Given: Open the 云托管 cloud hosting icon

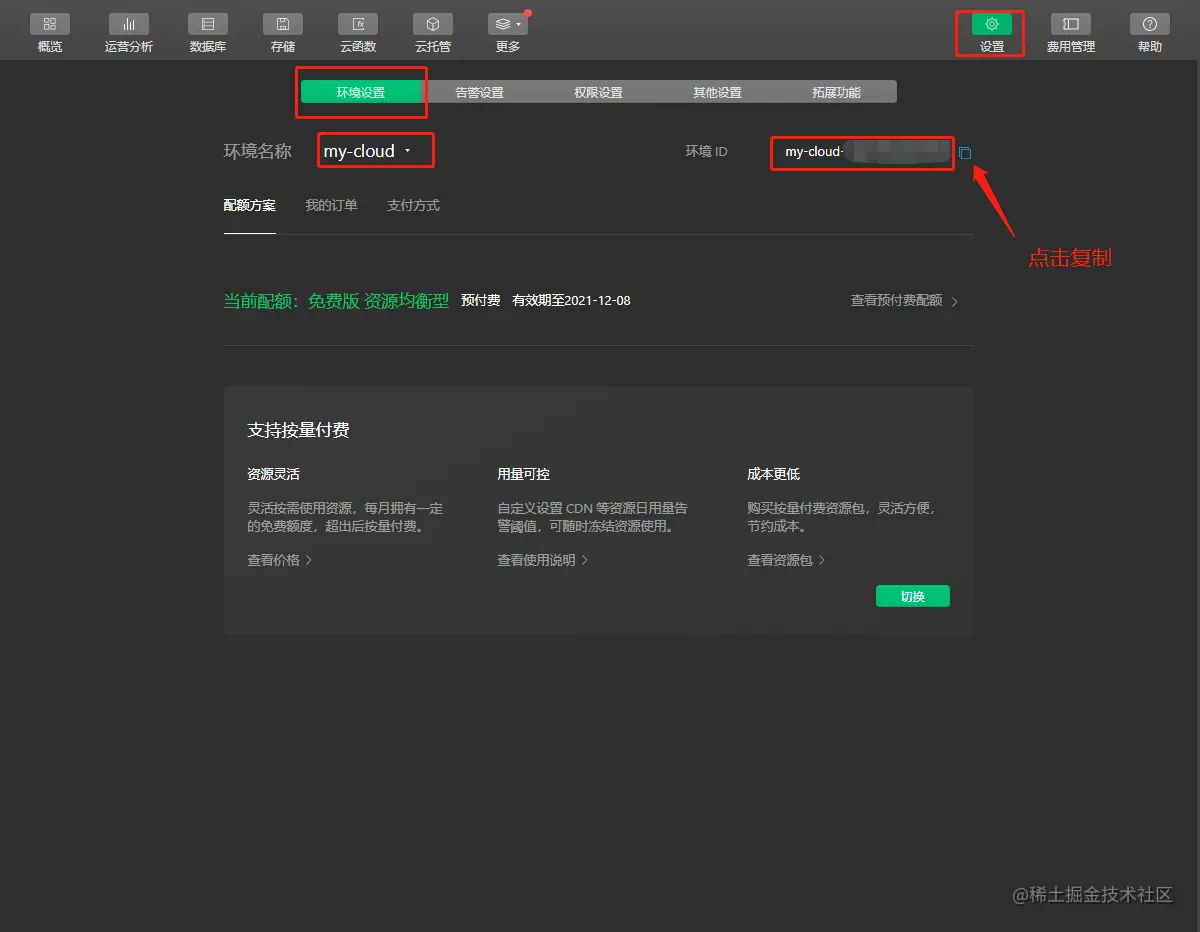Looking at the screenshot, I should tap(433, 24).
